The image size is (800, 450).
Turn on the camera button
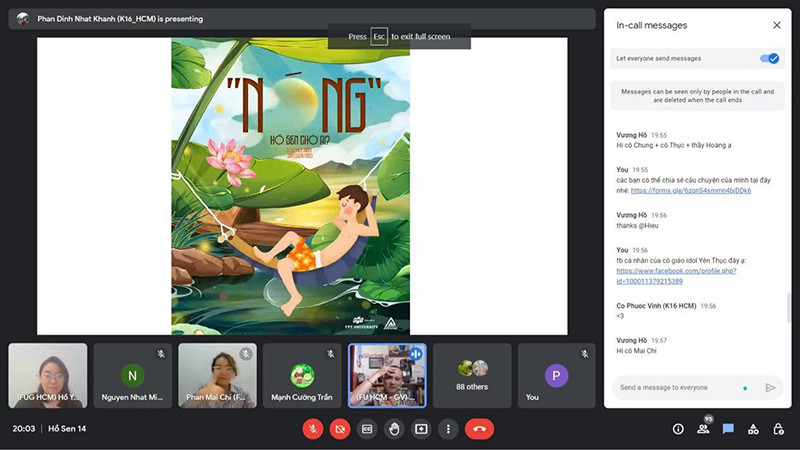(x=340, y=428)
